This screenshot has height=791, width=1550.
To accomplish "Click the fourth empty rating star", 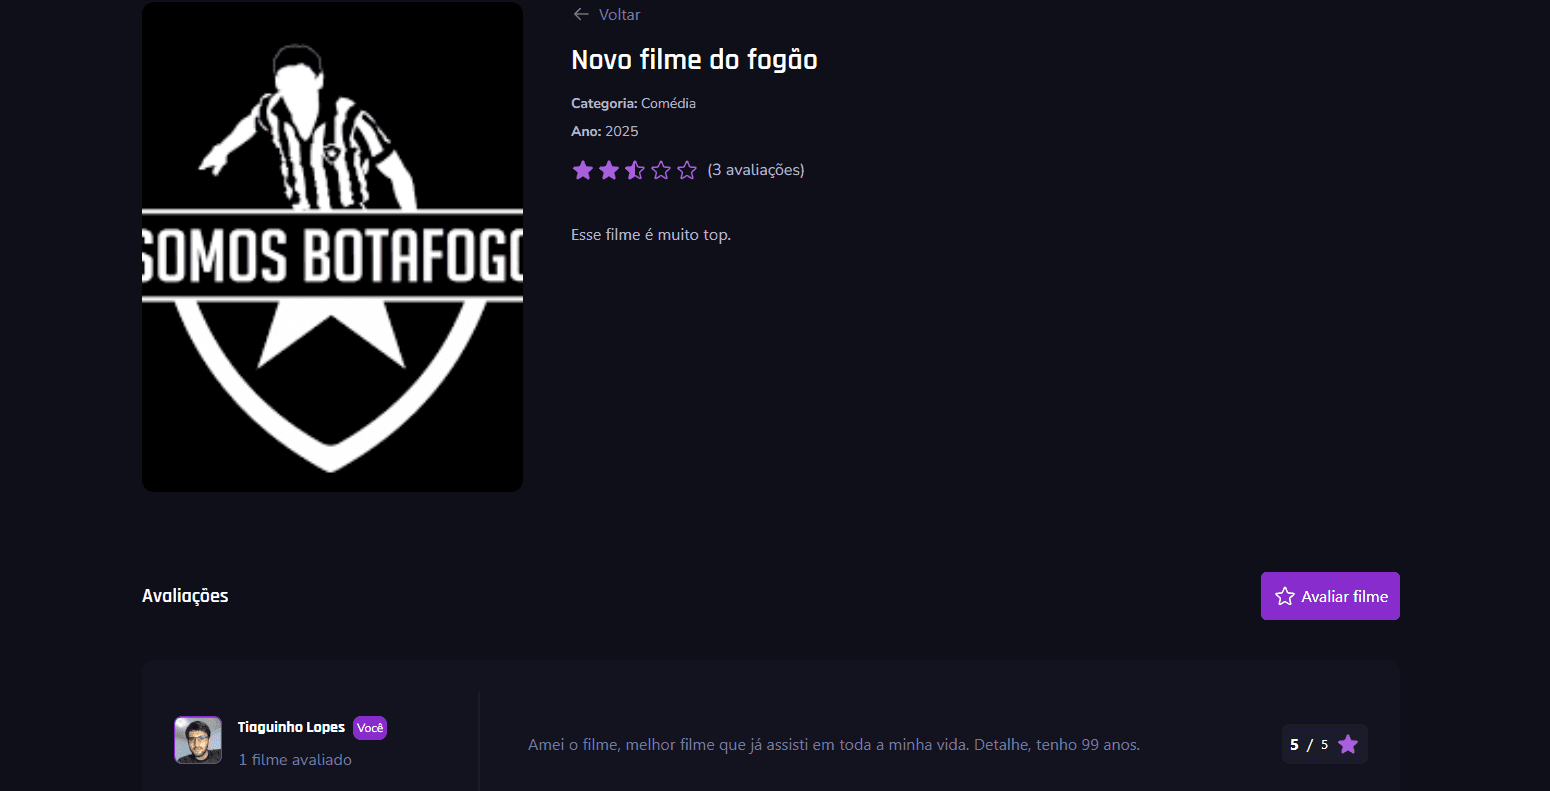I will pyautogui.click(x=661, y=170).
